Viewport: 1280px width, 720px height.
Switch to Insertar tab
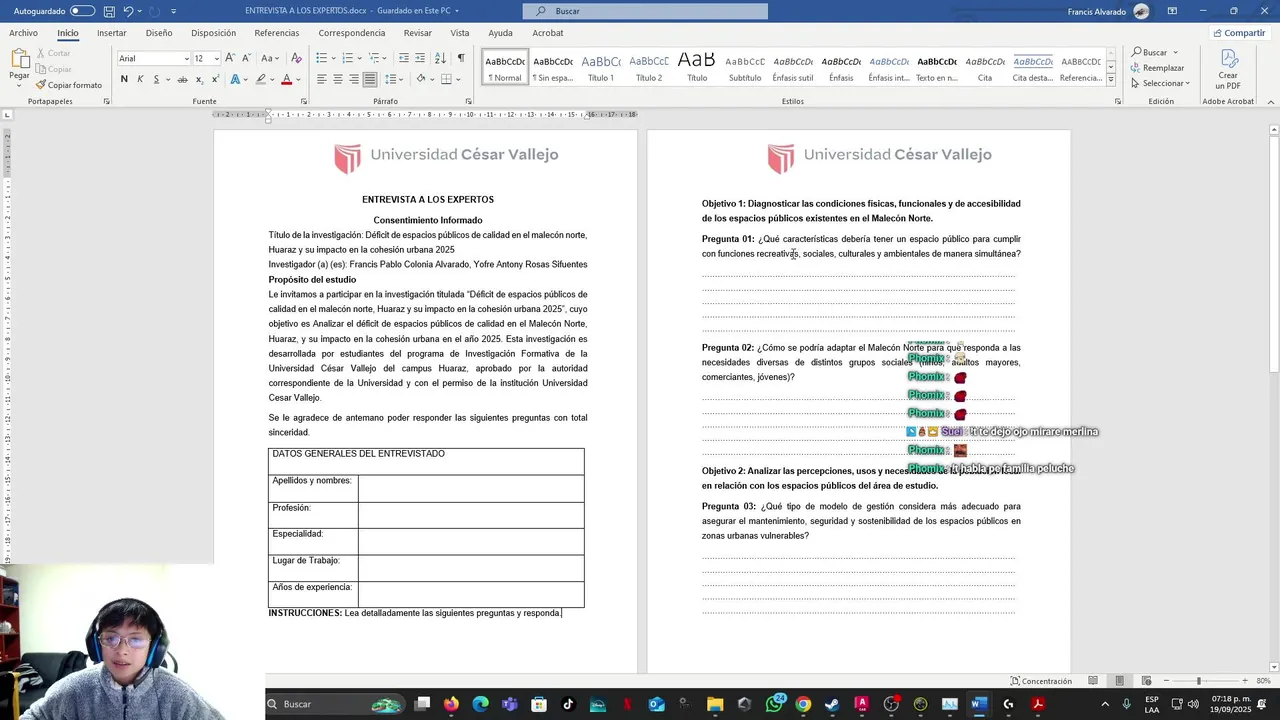[x=111, y=33]
